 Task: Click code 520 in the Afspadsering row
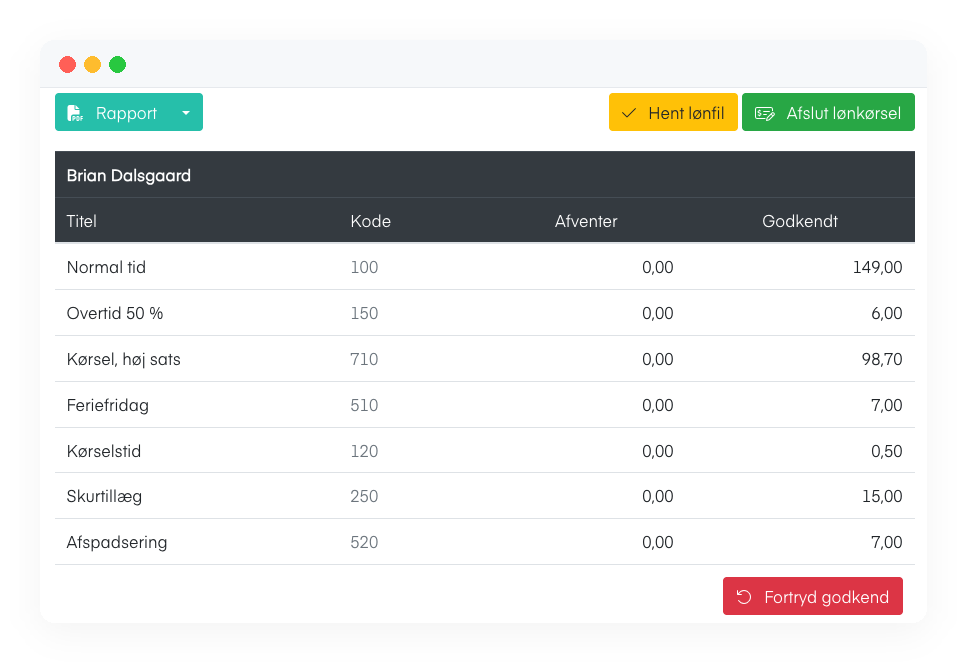[x=364, y=542]
